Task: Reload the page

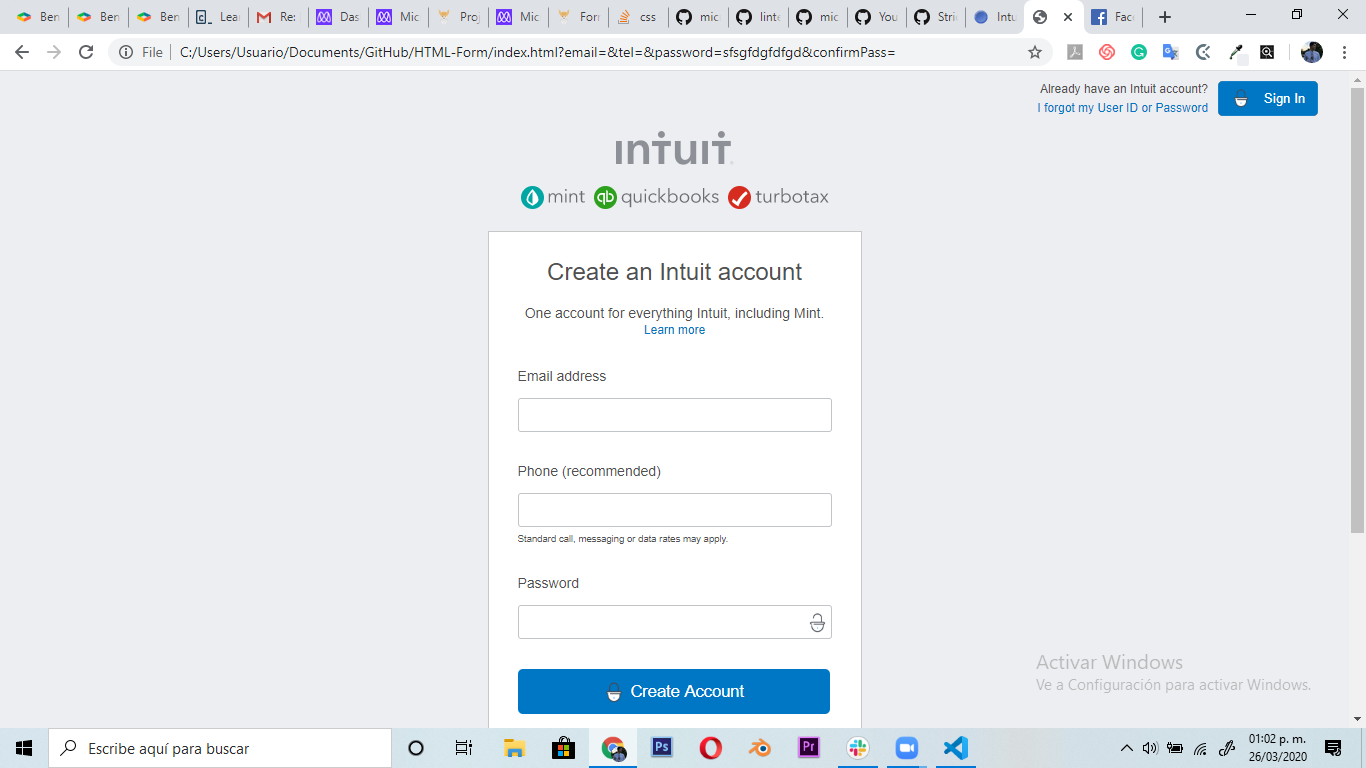Action: pyautogui.click(x=86, y=52)
